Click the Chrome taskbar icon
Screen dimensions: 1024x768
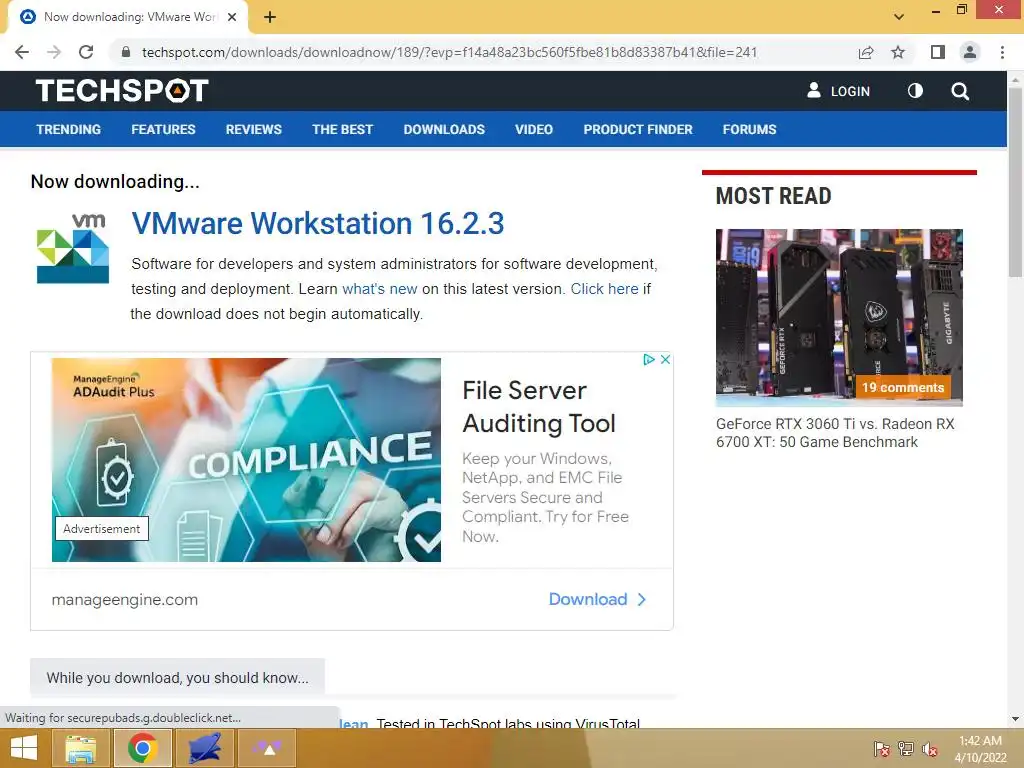pyautogui.click(x=142, y=748)
